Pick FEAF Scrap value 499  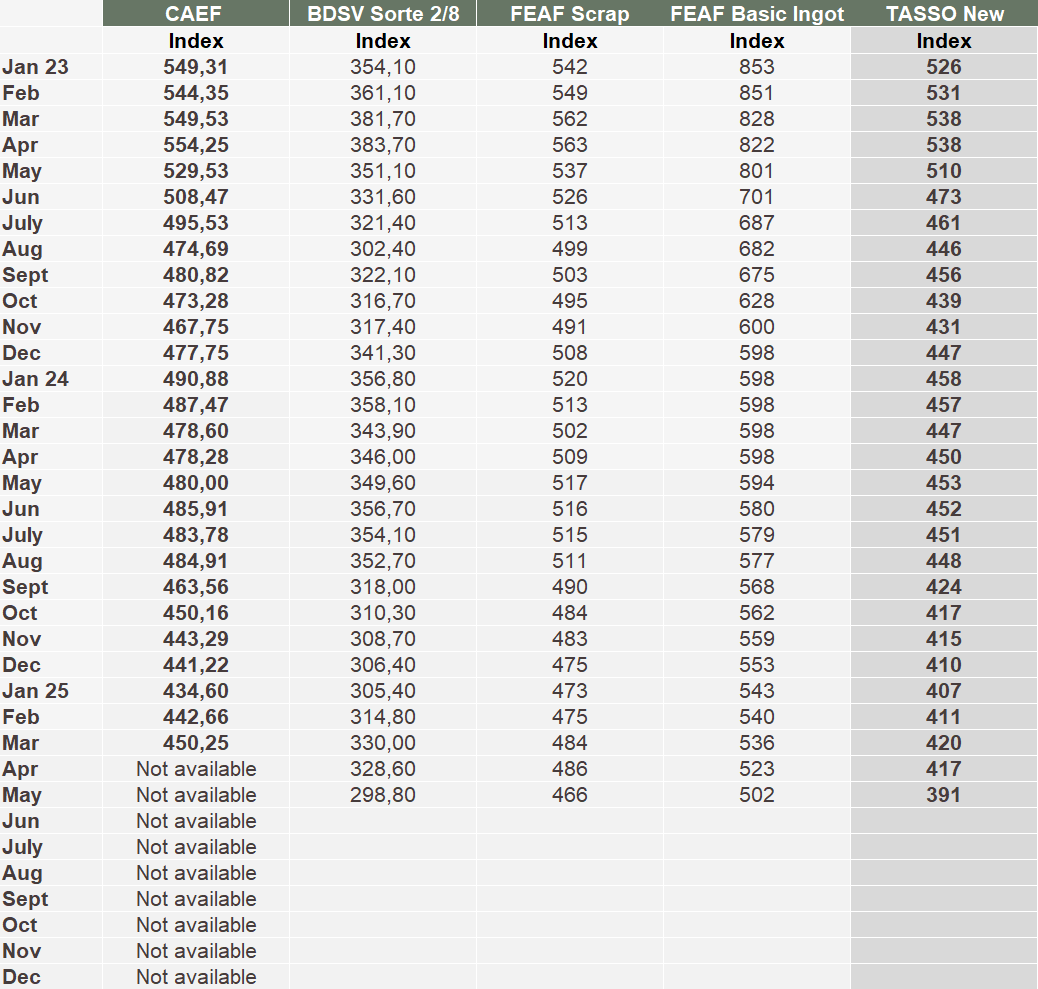click(570, 249)
